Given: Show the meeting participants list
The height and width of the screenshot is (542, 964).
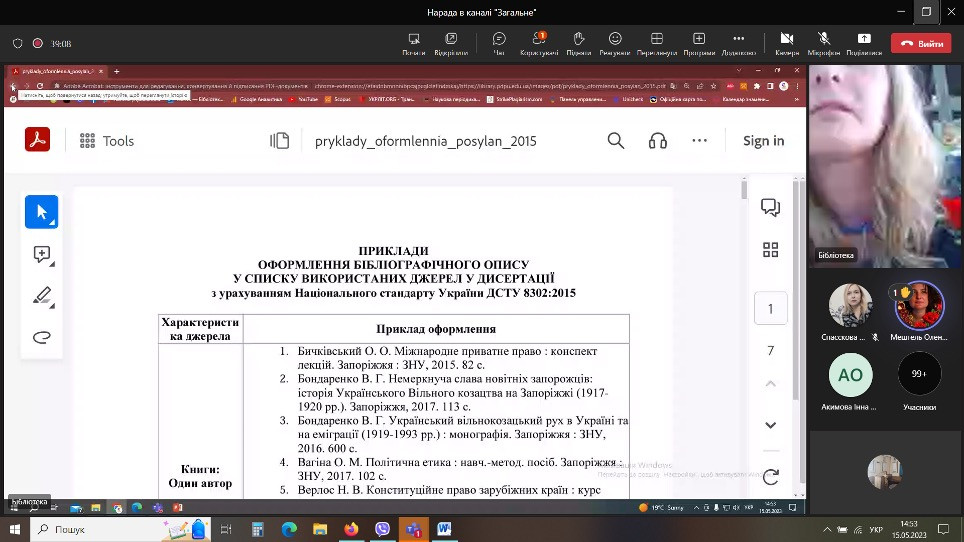Looking at the screenshot, I should [x=539, y=42].
